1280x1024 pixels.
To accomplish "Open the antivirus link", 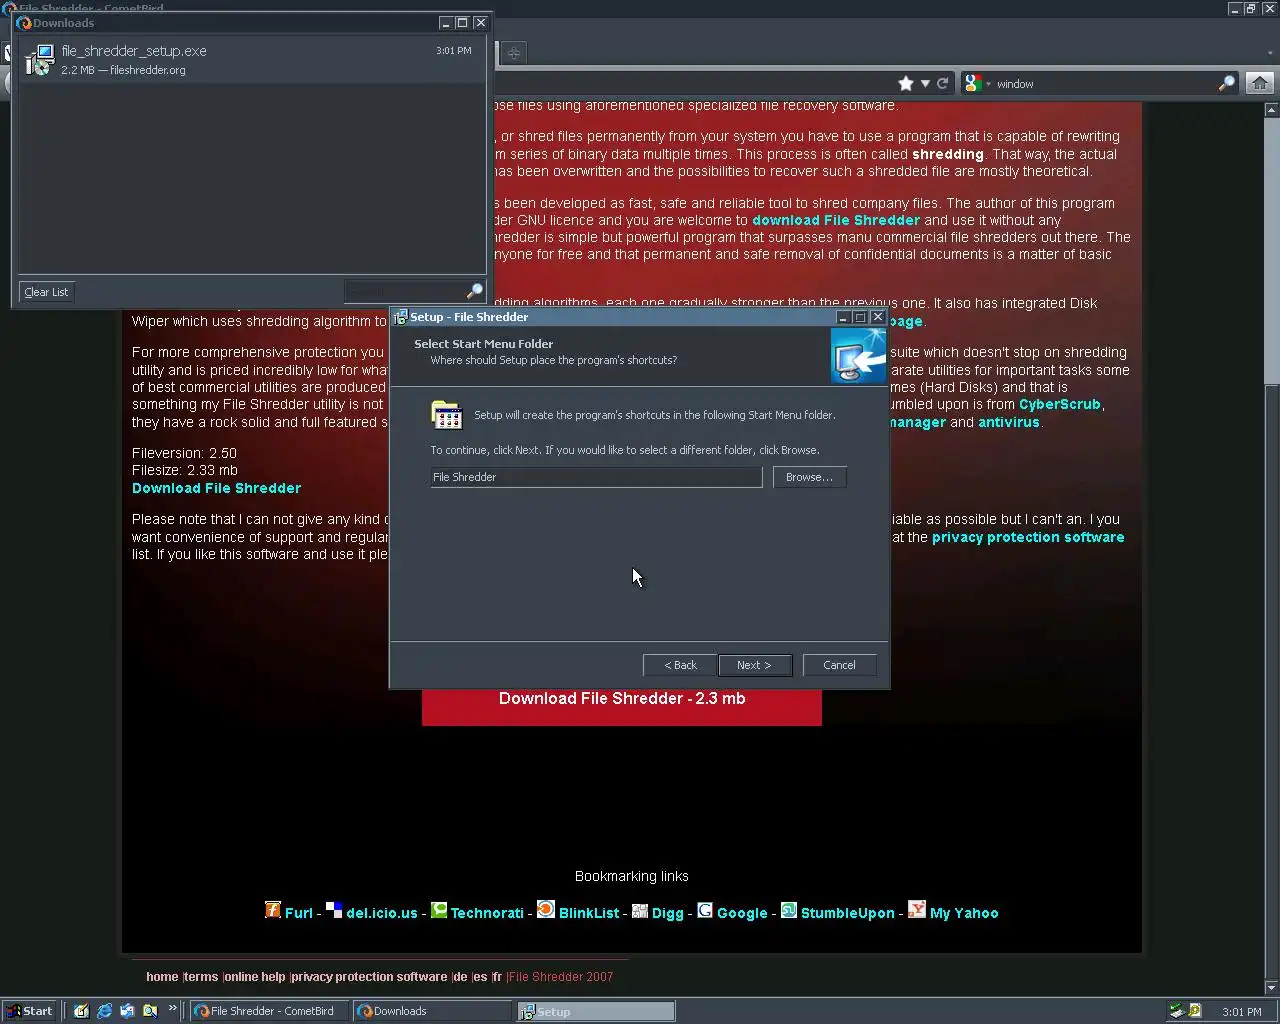I will point(1009,422).
